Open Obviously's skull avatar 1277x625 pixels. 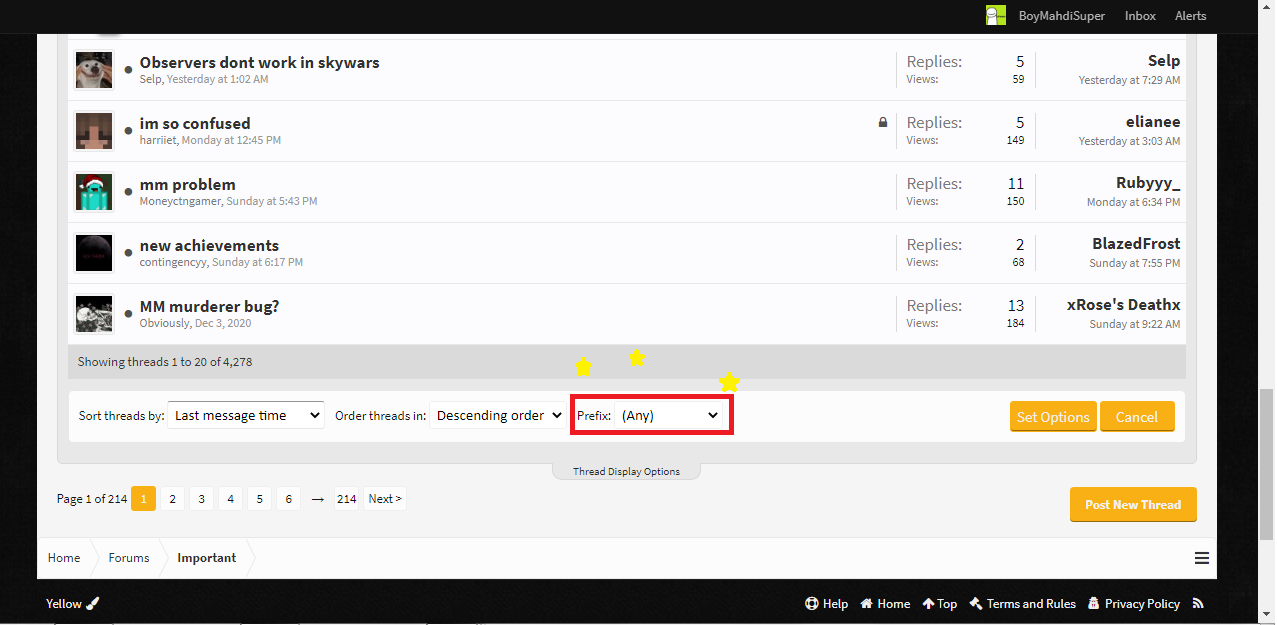[94, 314]
